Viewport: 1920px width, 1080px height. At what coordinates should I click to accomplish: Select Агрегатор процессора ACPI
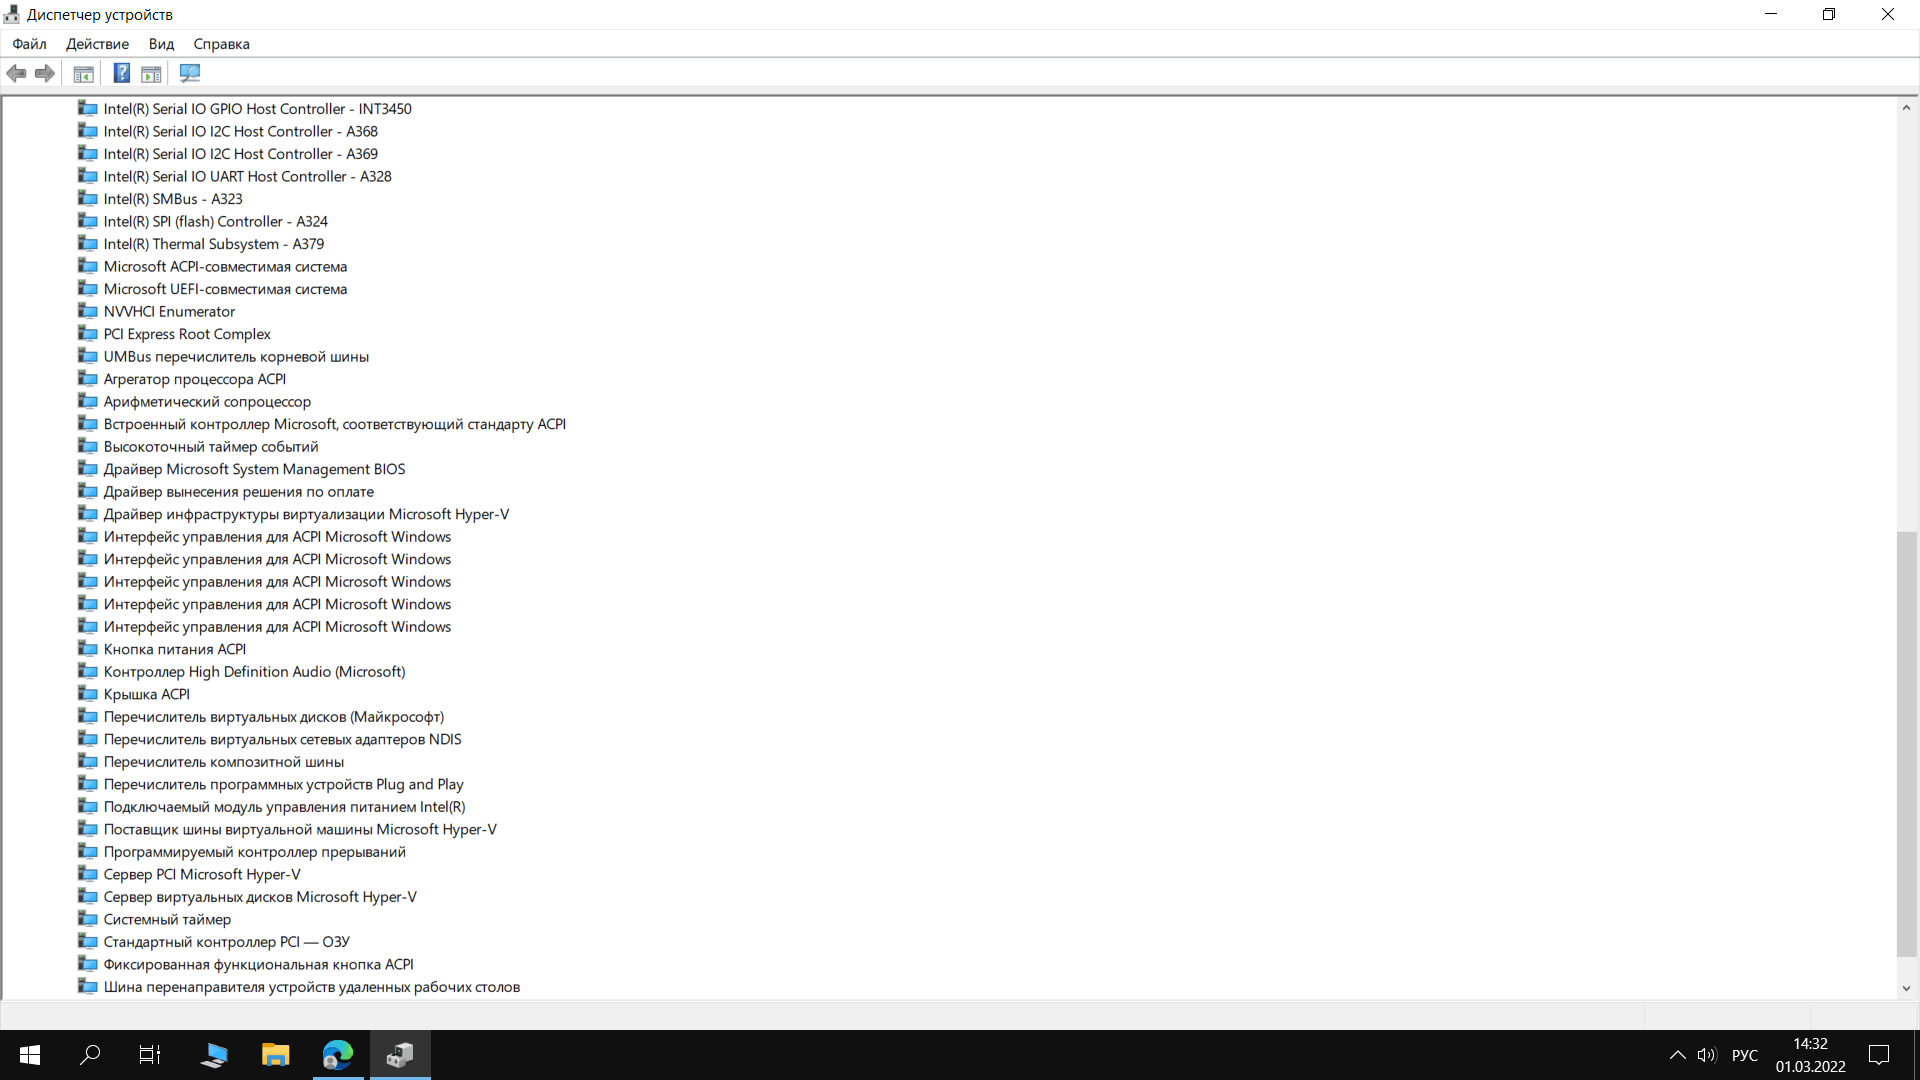194,379
